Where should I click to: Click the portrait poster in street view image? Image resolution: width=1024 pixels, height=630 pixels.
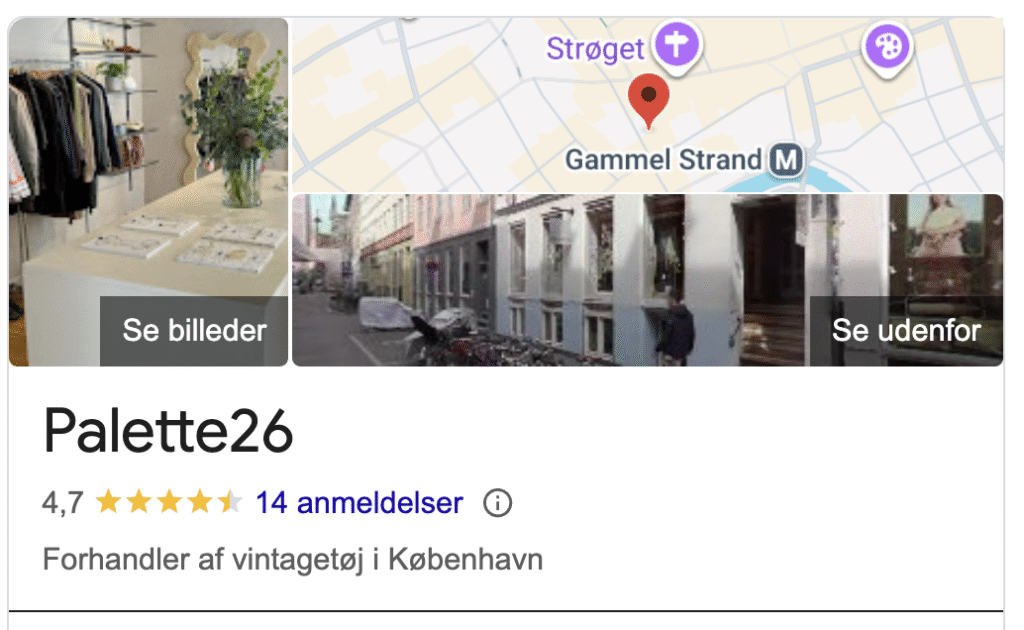pos(946,227)
